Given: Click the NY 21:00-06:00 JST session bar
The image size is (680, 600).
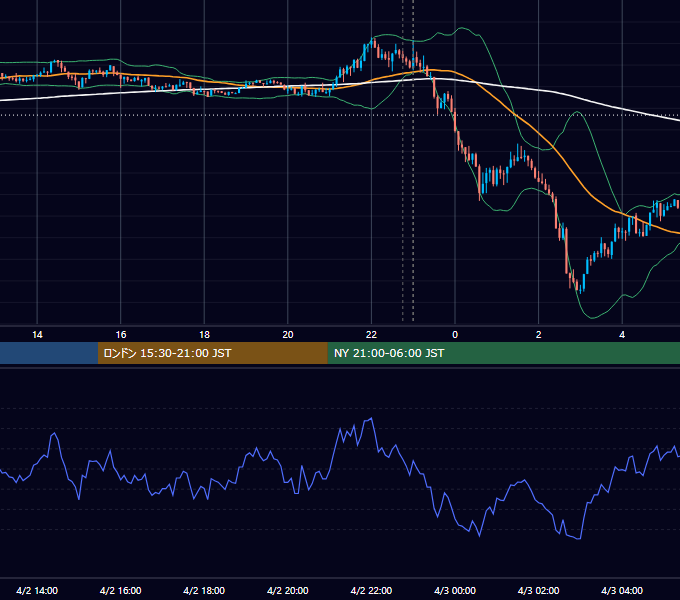Looking at the screenshot, I should (x=503, y=353).
